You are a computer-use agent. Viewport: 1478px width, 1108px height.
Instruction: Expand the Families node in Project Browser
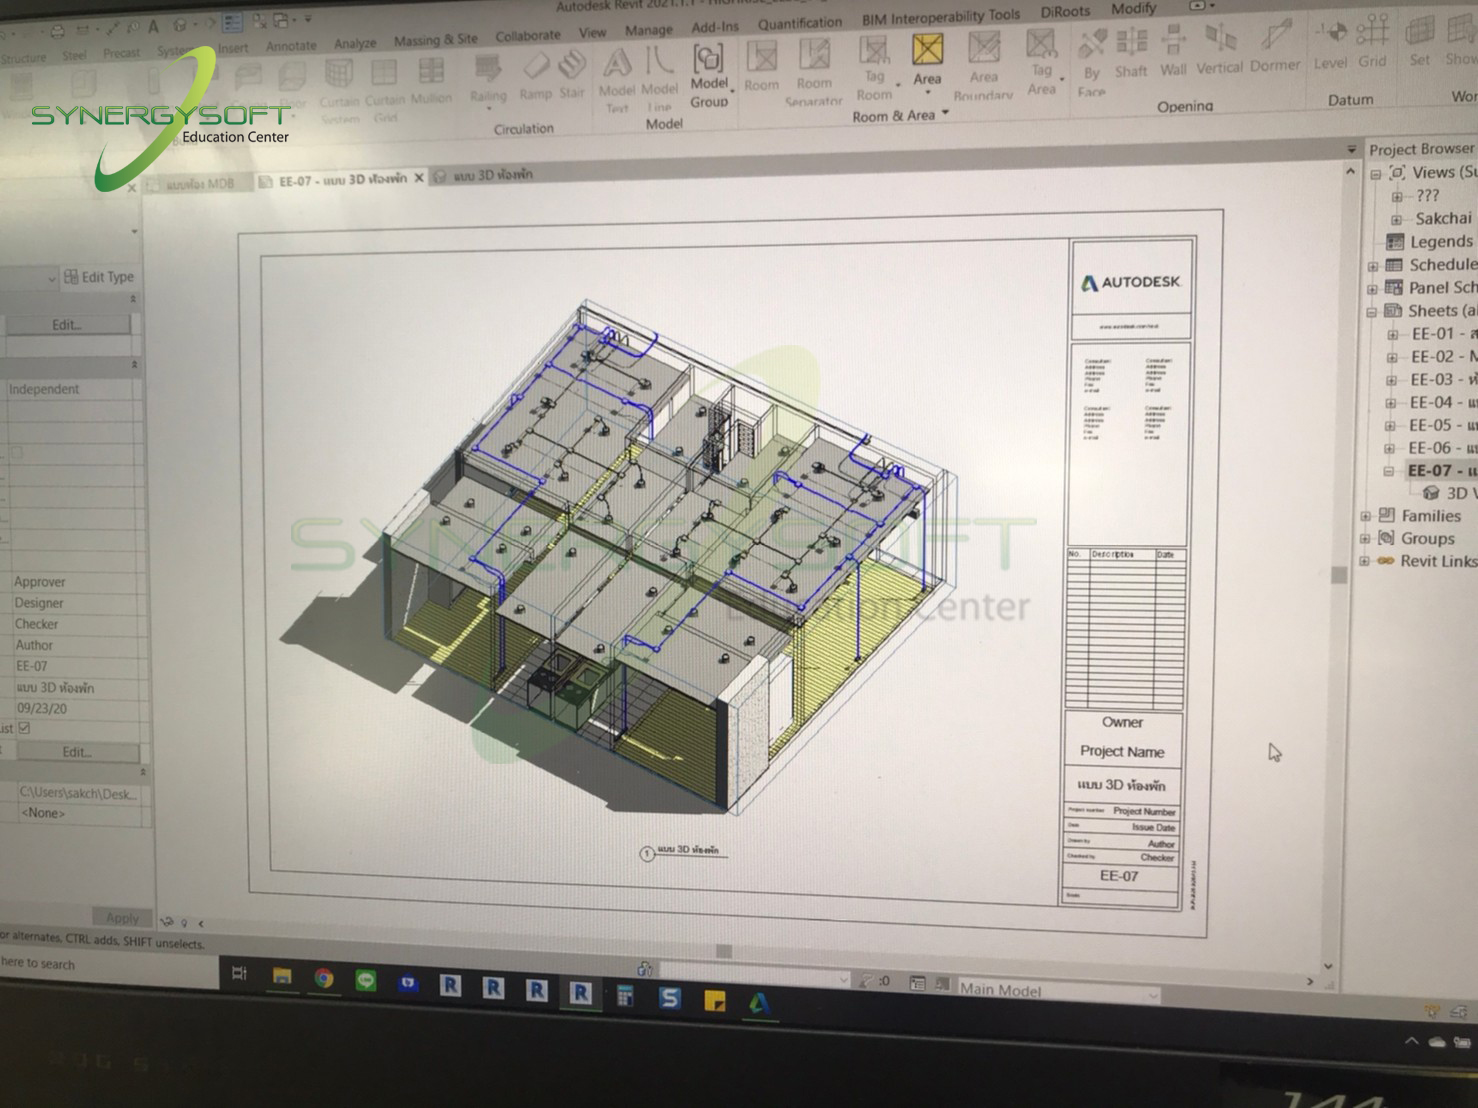pyautogui.click(x=1363, y=515)
